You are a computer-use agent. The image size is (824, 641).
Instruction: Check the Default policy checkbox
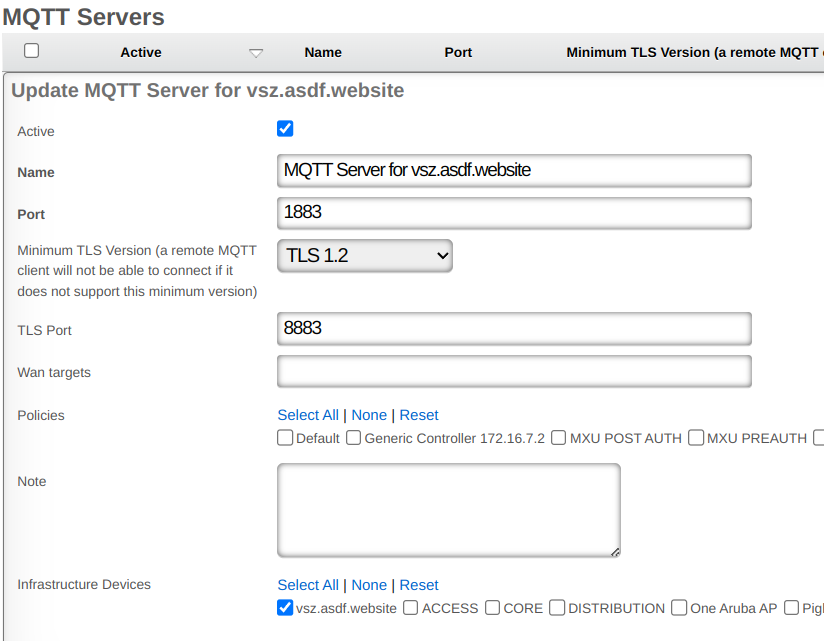pos(285,438)
